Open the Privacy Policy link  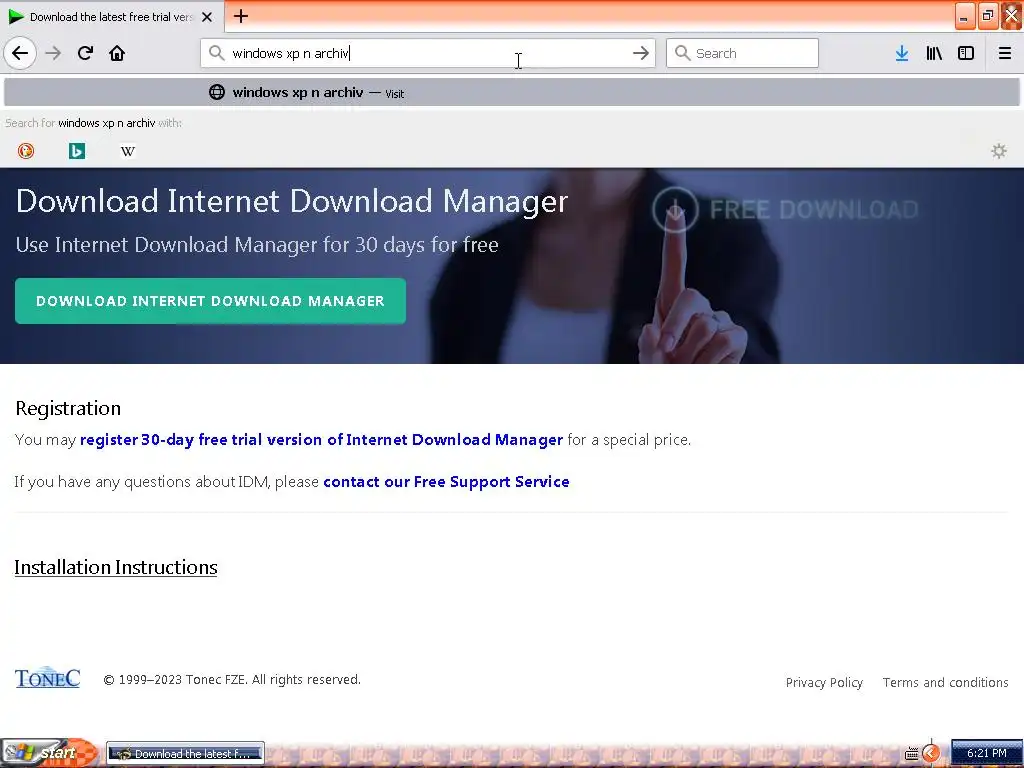(x=824, y=682)
